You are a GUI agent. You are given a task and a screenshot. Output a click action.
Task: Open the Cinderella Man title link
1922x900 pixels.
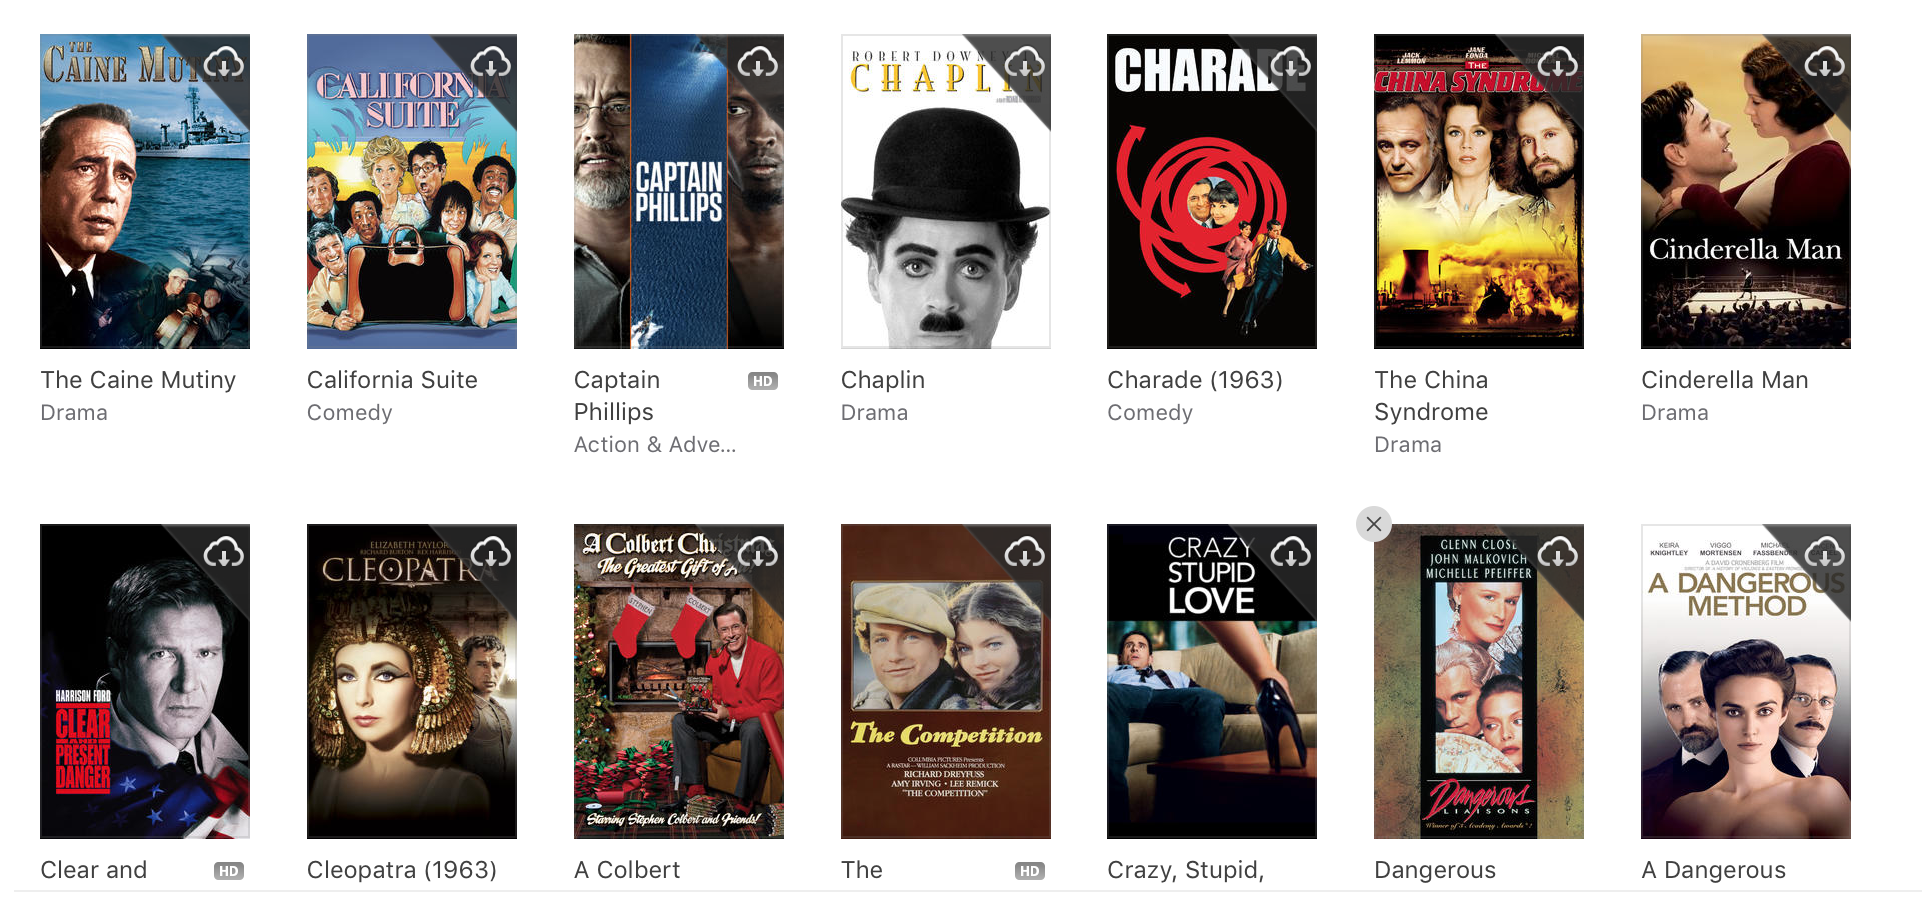point(1725,380)
